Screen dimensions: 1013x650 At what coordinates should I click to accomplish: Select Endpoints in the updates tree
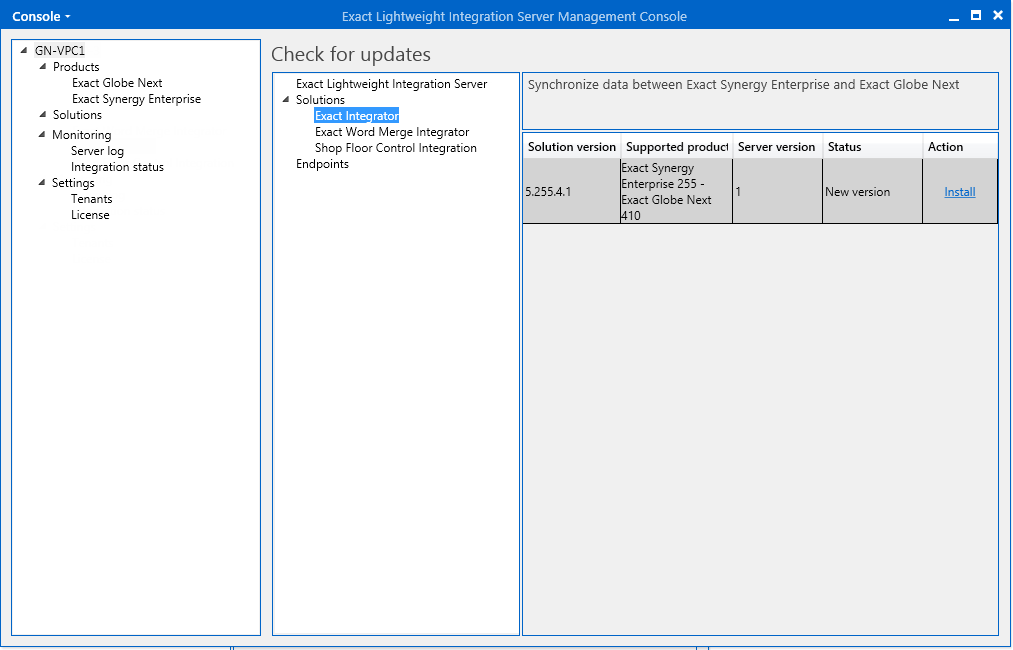pyautogui.click(x=322, y=164)
